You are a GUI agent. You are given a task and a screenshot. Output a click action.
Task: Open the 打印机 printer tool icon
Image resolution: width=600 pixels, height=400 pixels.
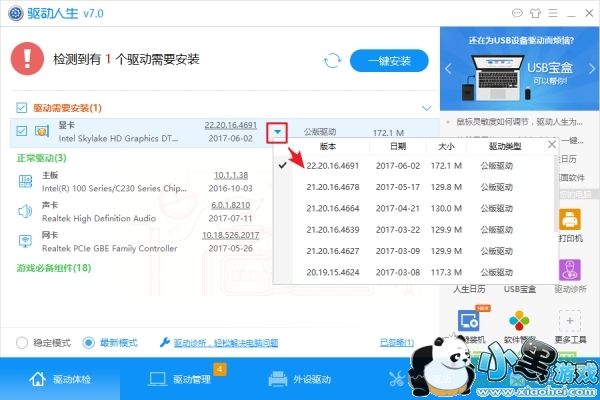click(570, 220)
